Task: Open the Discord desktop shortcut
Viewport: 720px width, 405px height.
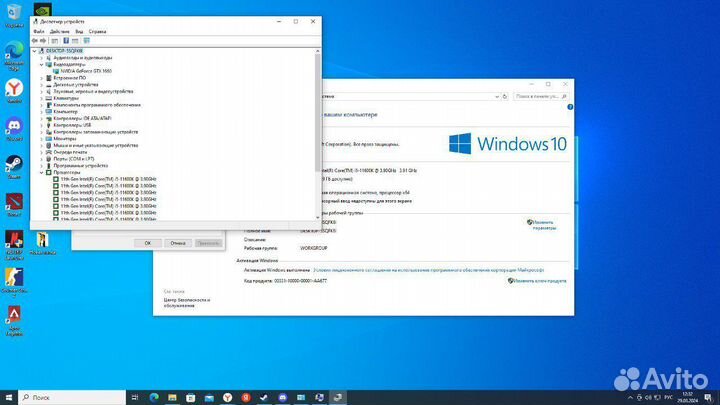Action: (14, 129)
